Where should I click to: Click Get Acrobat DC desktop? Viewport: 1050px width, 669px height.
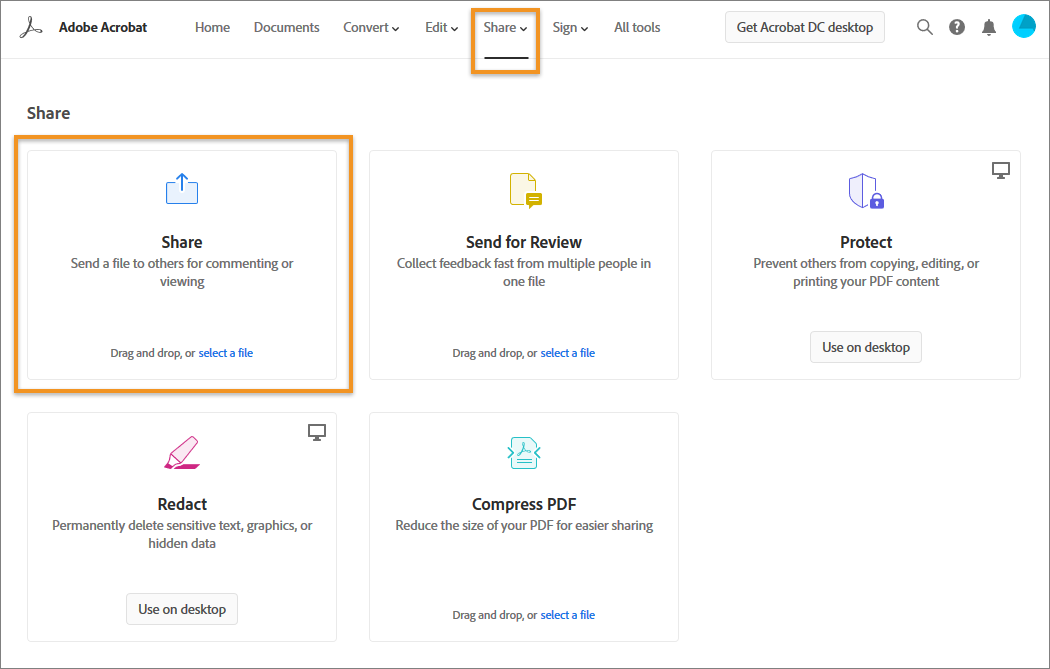tap(804, 27)
